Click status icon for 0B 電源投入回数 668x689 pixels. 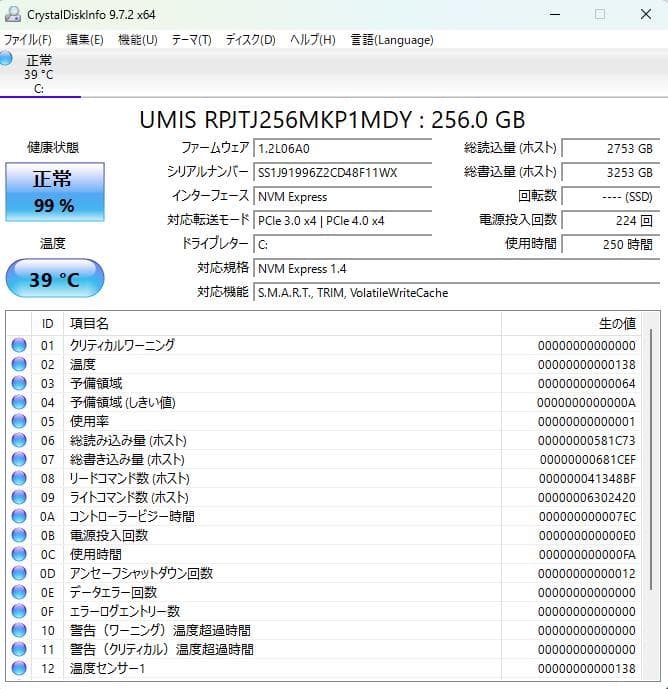pos(19,535)
